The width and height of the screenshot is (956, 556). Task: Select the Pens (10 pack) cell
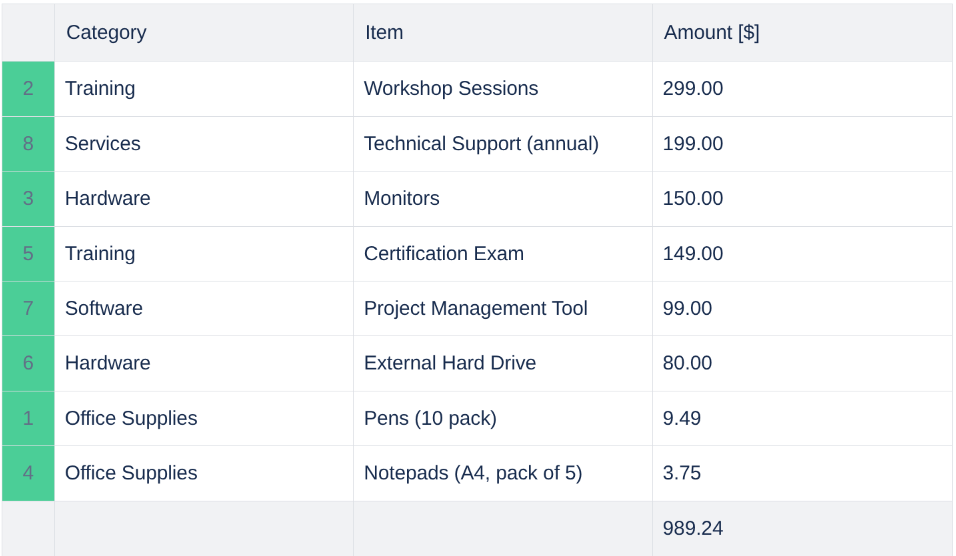(430, 418)
